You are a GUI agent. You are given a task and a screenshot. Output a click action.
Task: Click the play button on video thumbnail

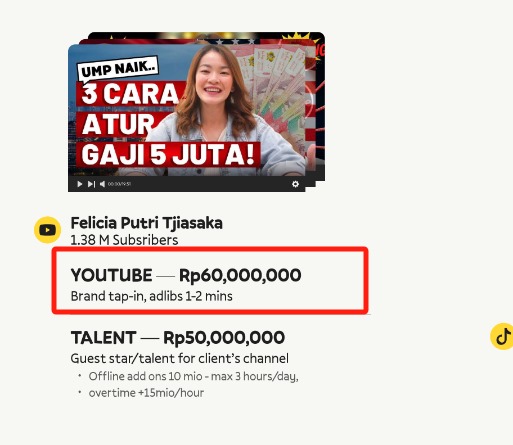(x=79, y=184)
